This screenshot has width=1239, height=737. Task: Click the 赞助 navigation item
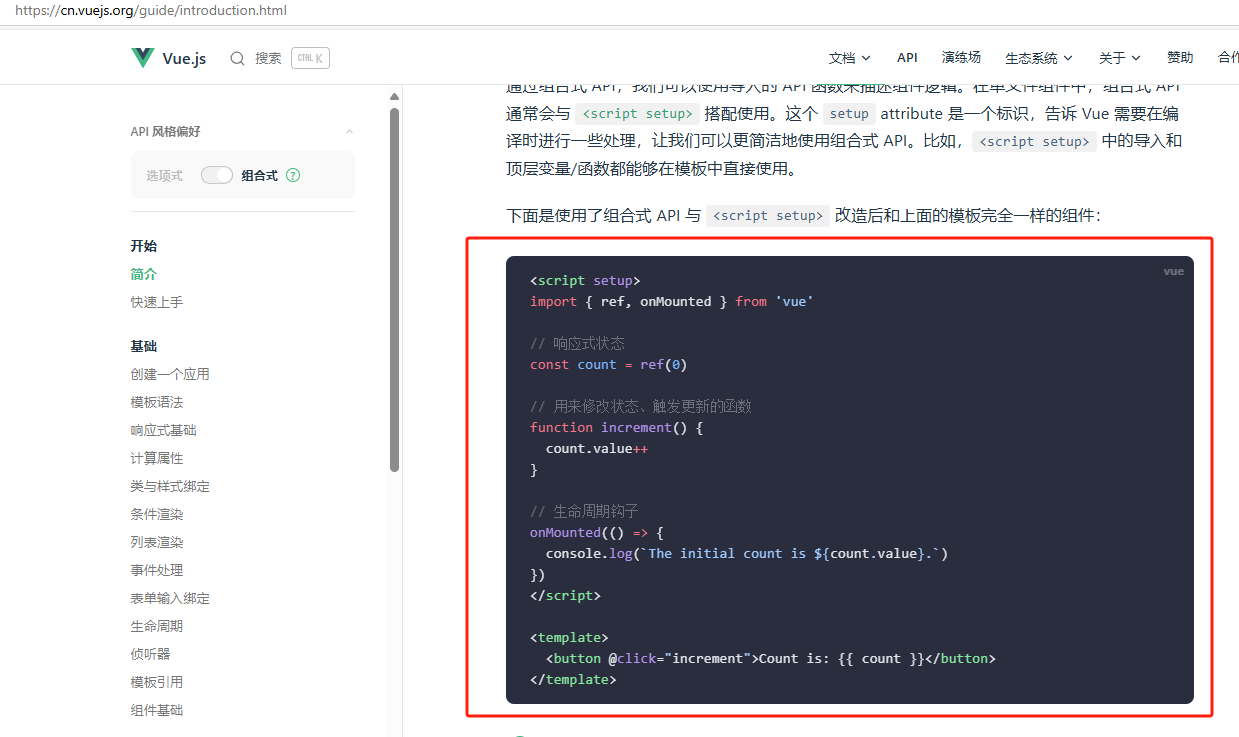click(1180, 57)
